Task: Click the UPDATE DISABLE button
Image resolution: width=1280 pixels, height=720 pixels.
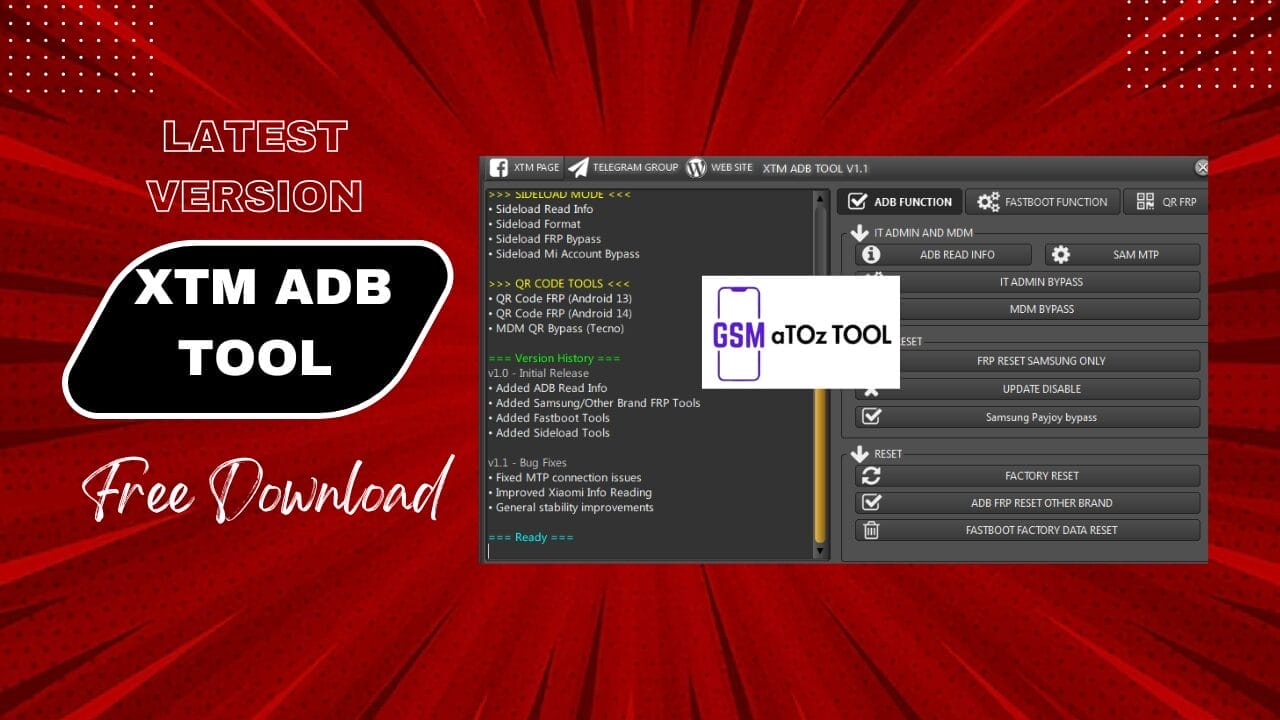Action: (x=1028, y=389)
